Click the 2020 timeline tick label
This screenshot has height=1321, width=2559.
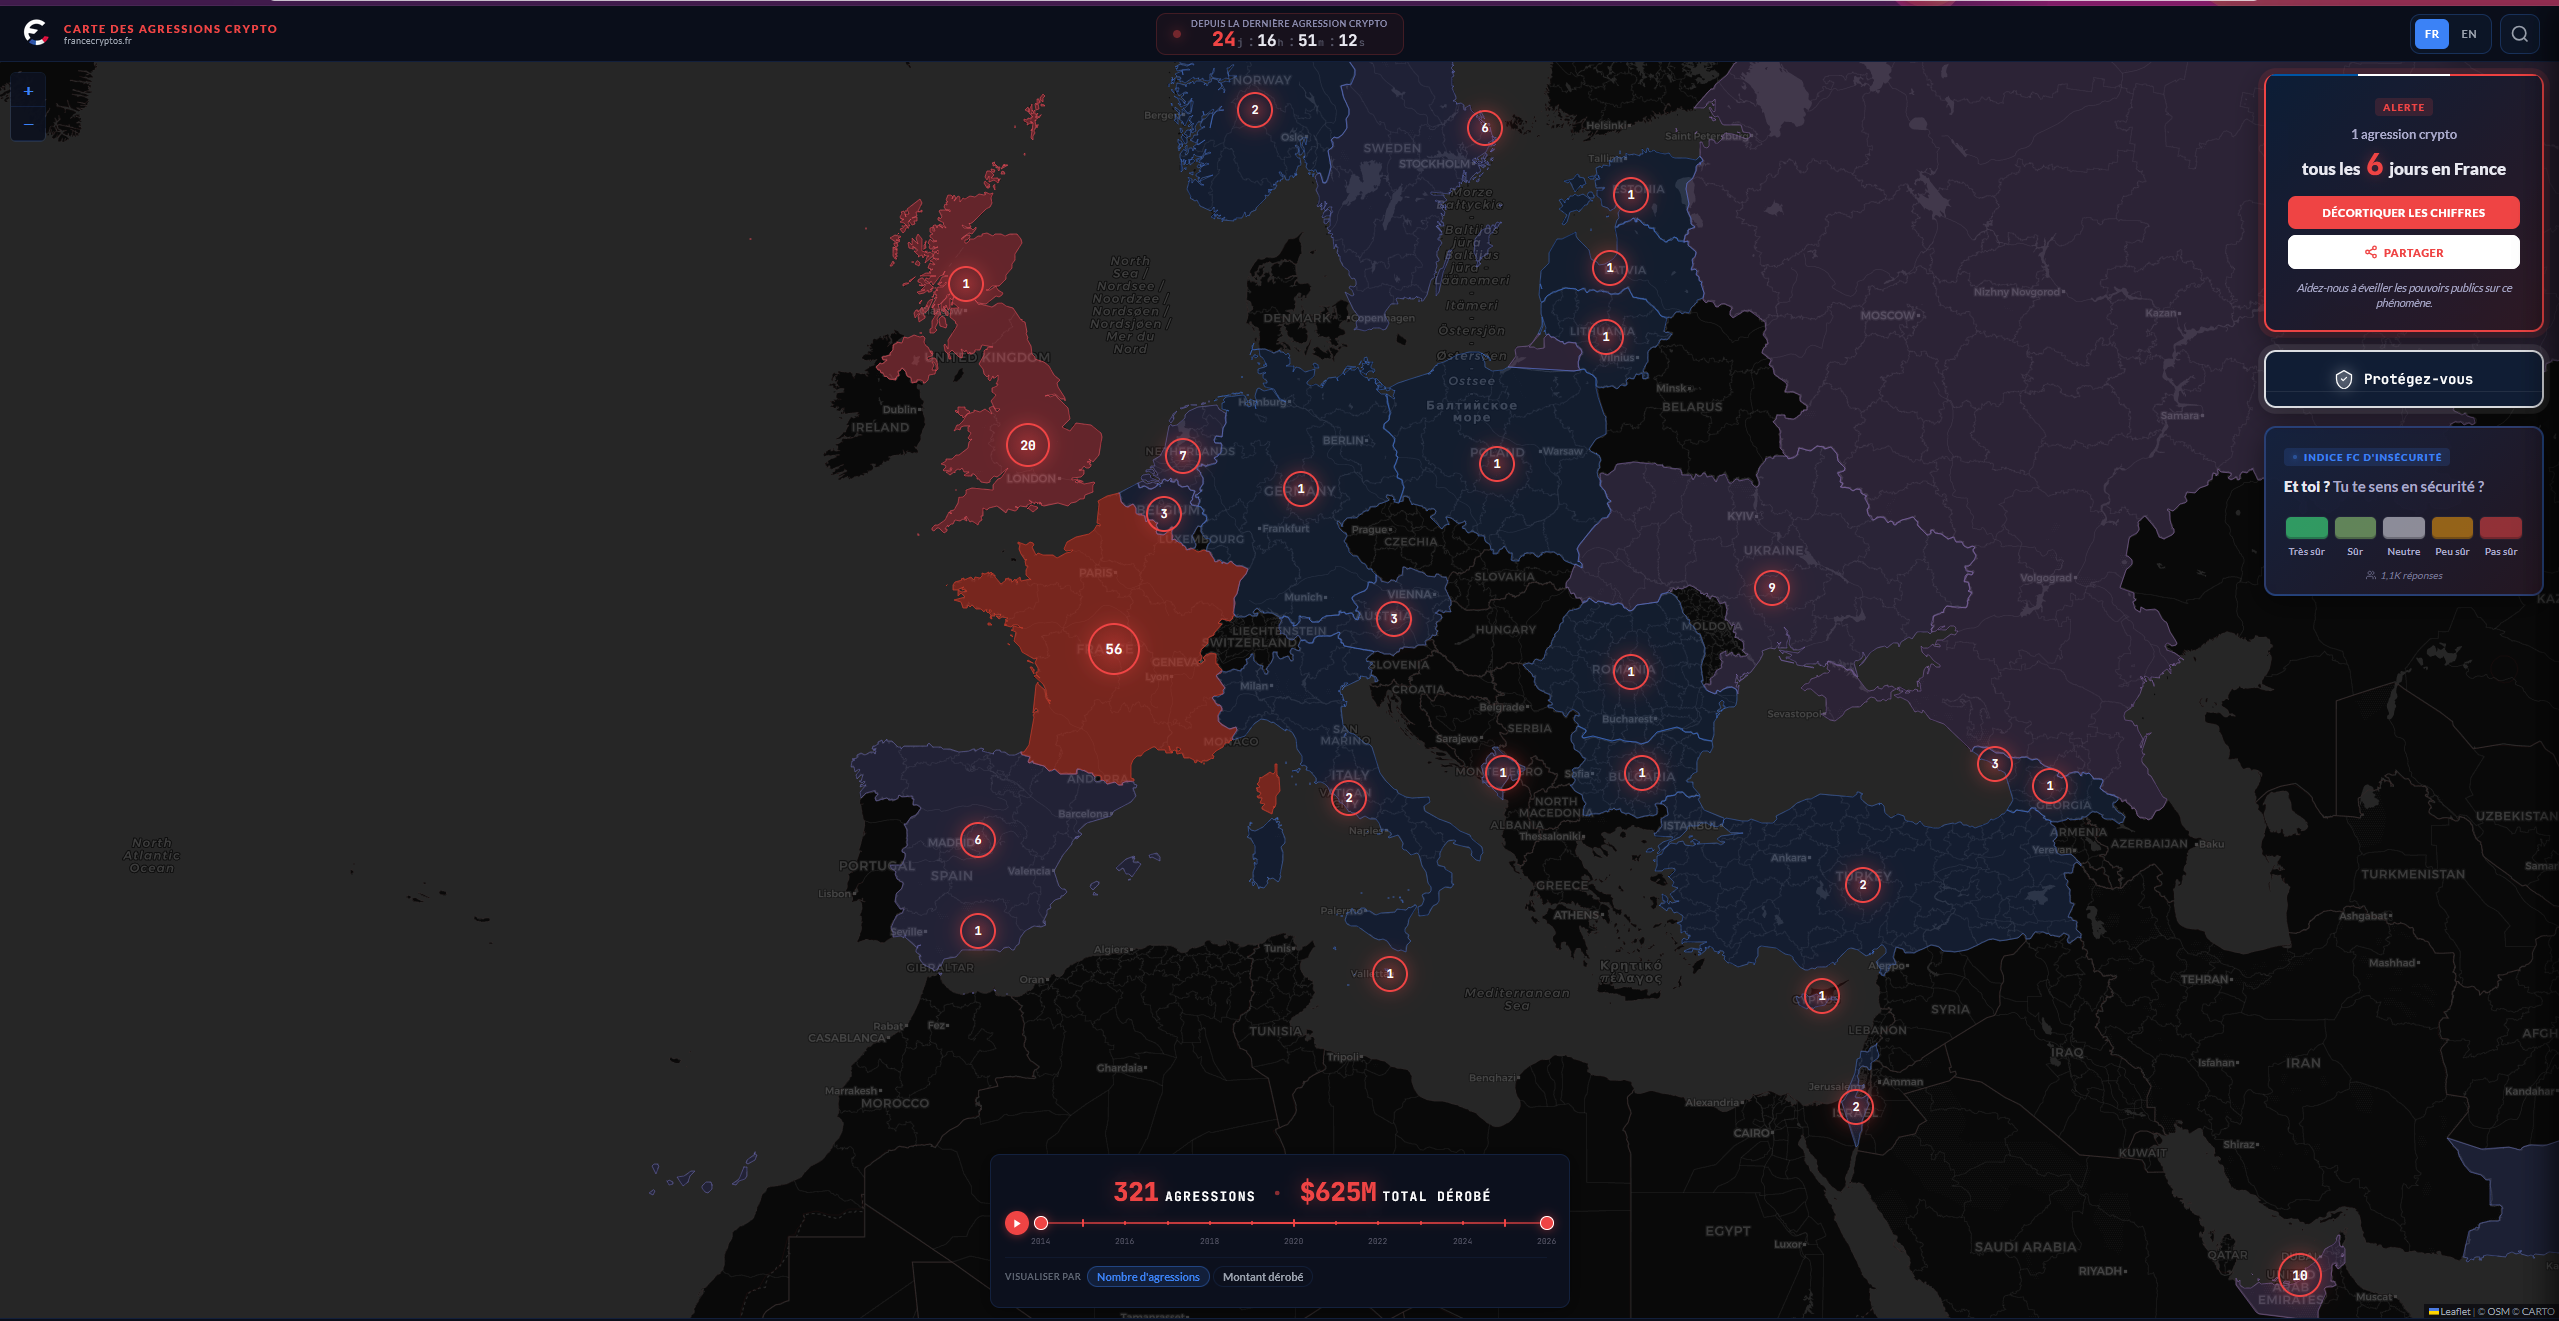coord(1293,1241)
